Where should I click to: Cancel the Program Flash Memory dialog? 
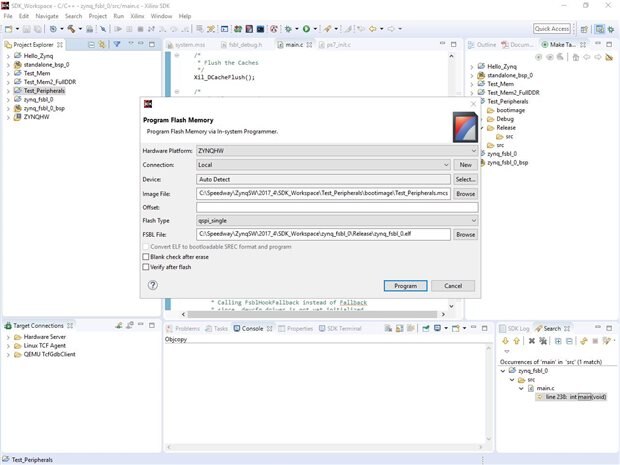(452, 285)
